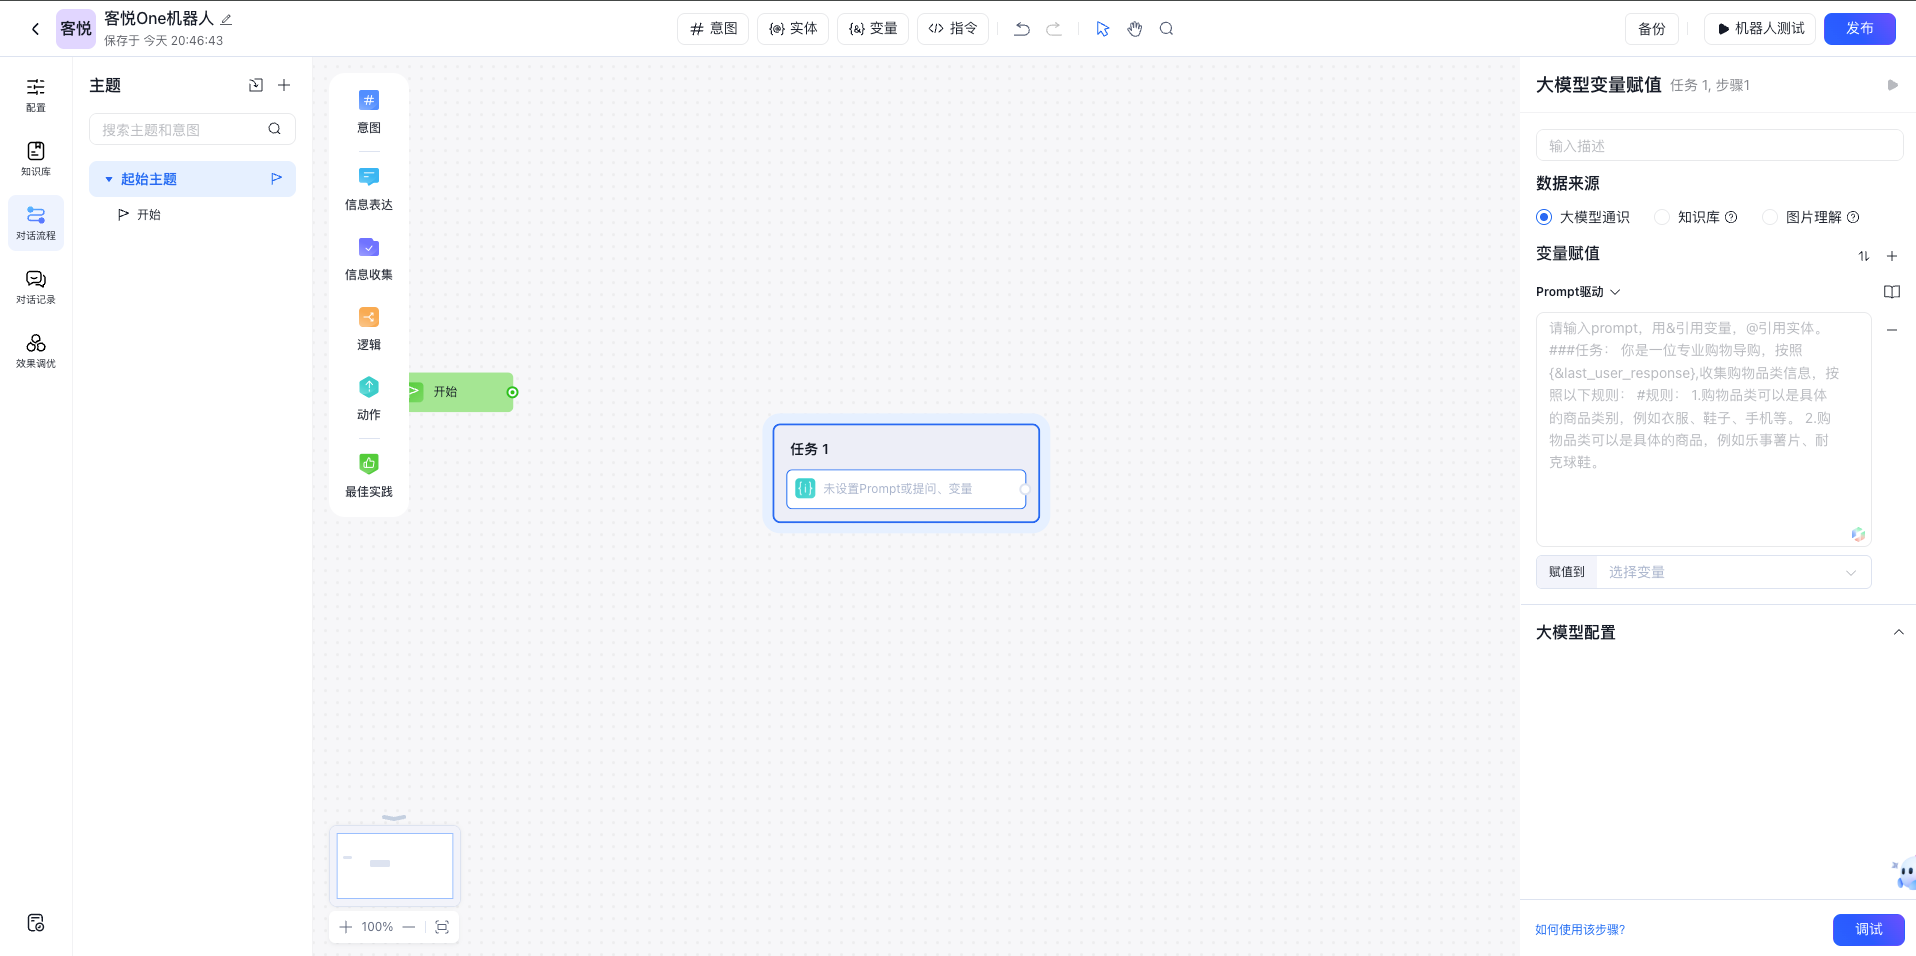The image size is (1916, 956).
Task: Collapse the 大模型配置 section
Action: [1898, 632]
